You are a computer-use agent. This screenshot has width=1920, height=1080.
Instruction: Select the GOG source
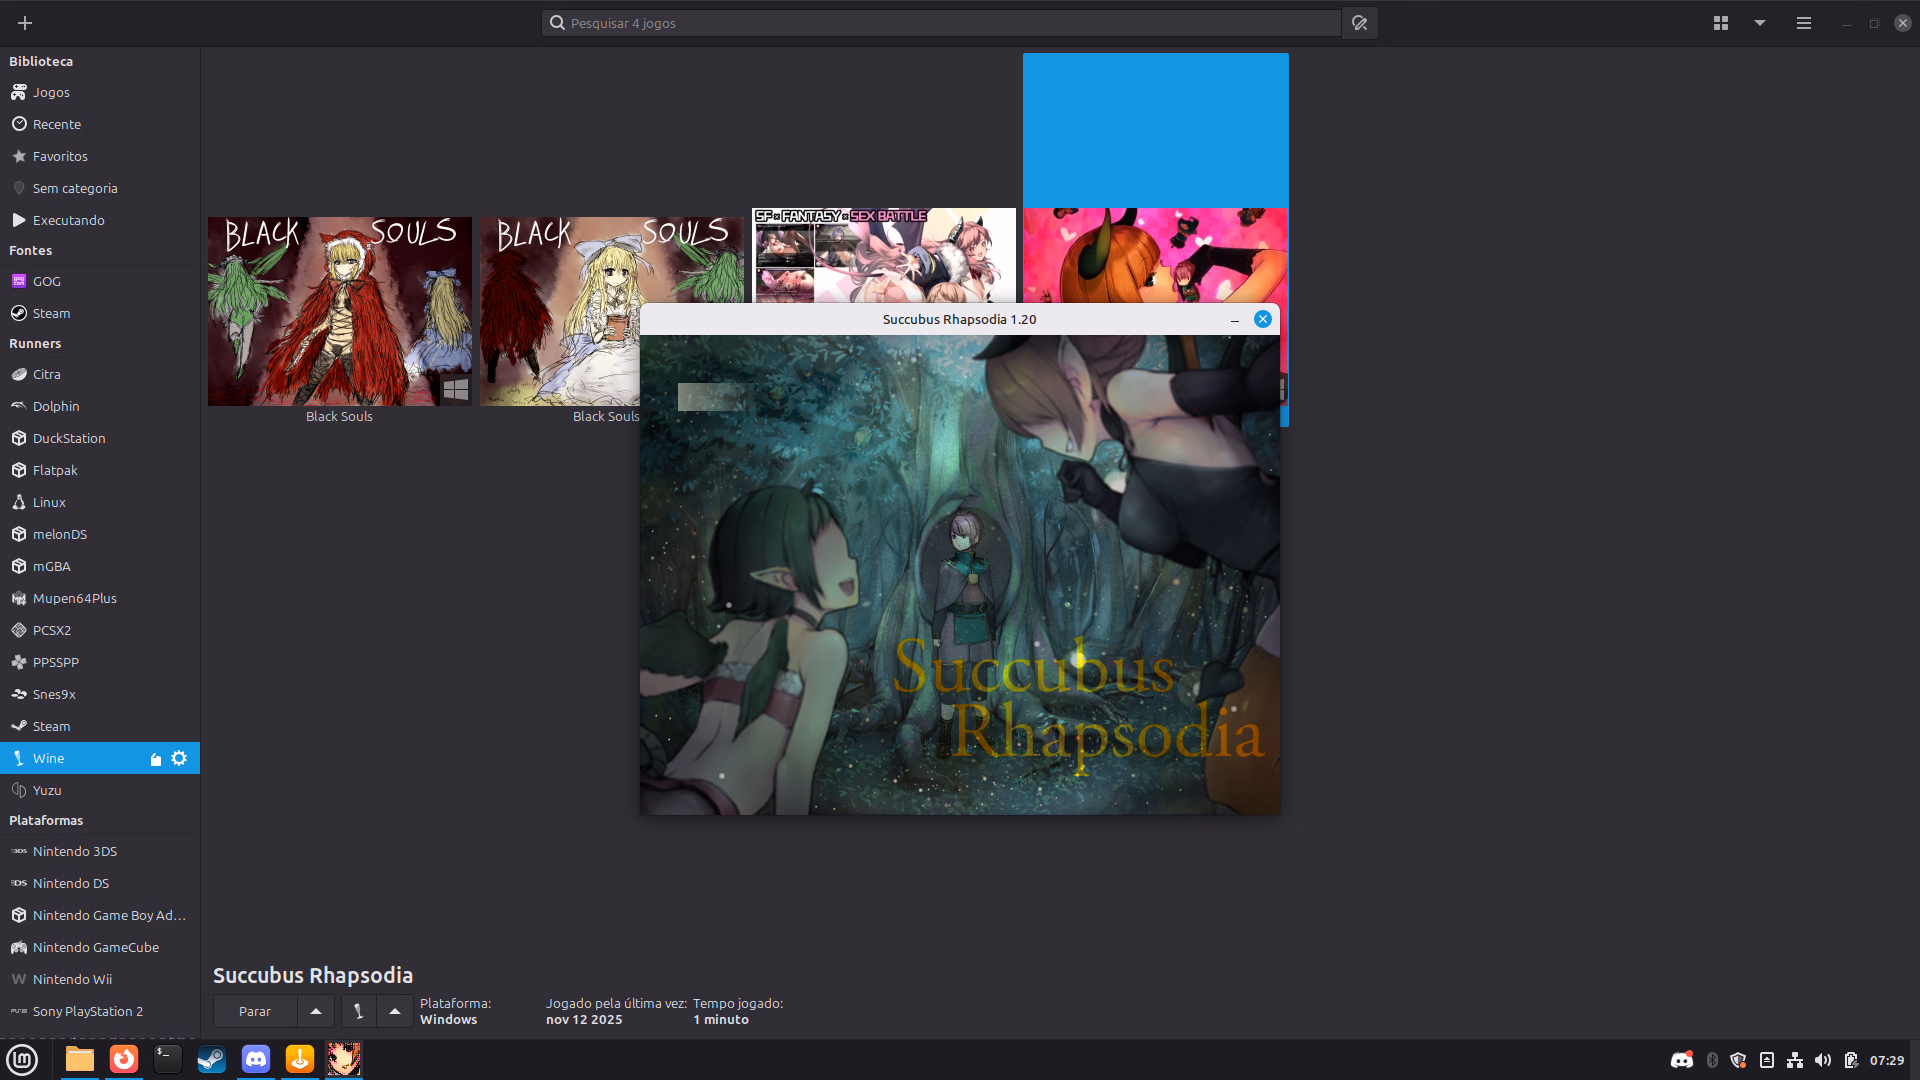(x=47, y=281)
